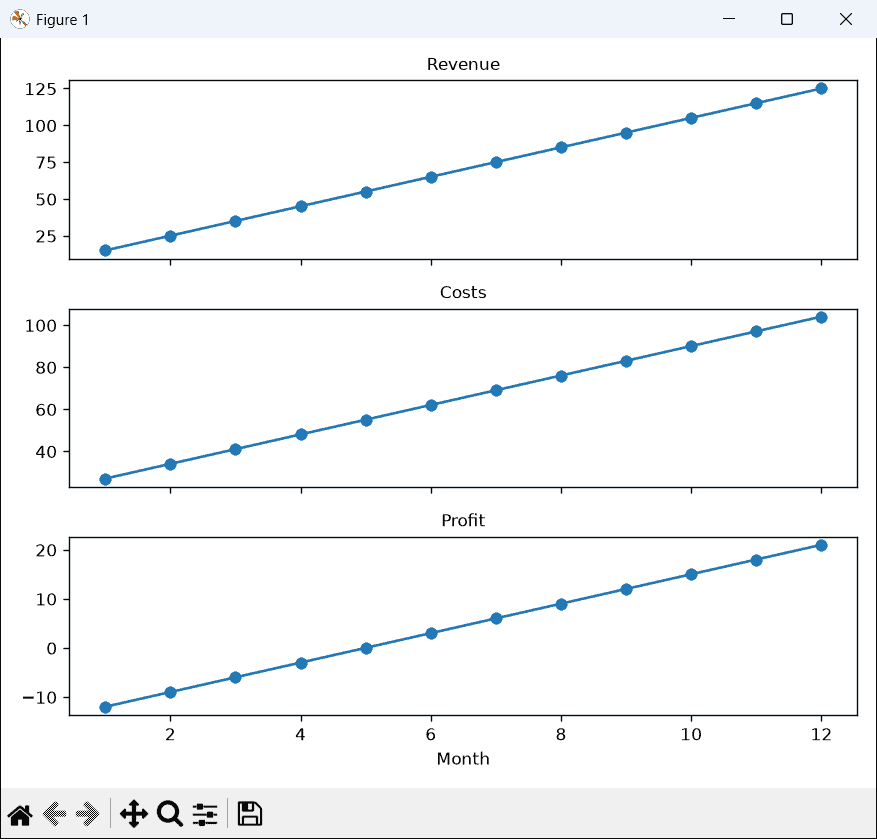Click the Profit y-axis tick label 20

(x=46, y=550)
